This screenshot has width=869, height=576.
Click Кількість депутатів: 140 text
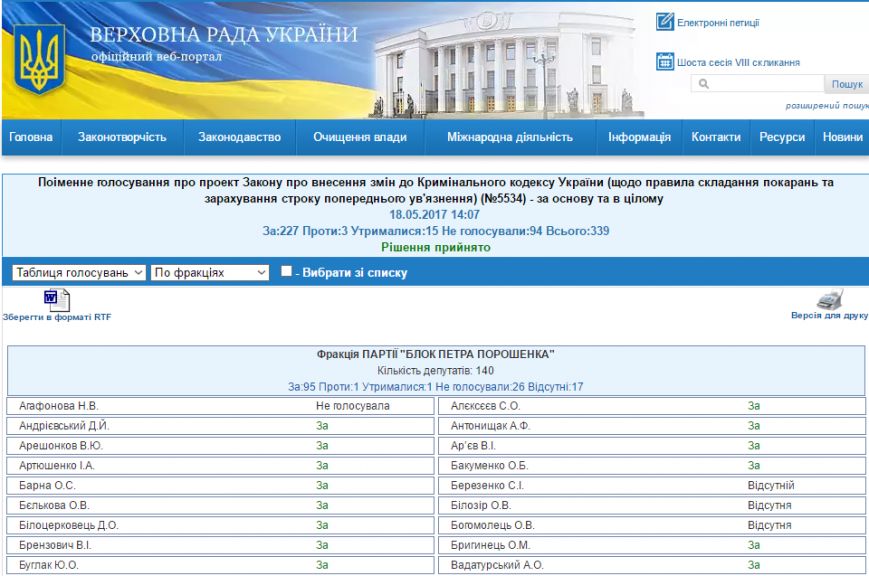(x=436, y=370)
